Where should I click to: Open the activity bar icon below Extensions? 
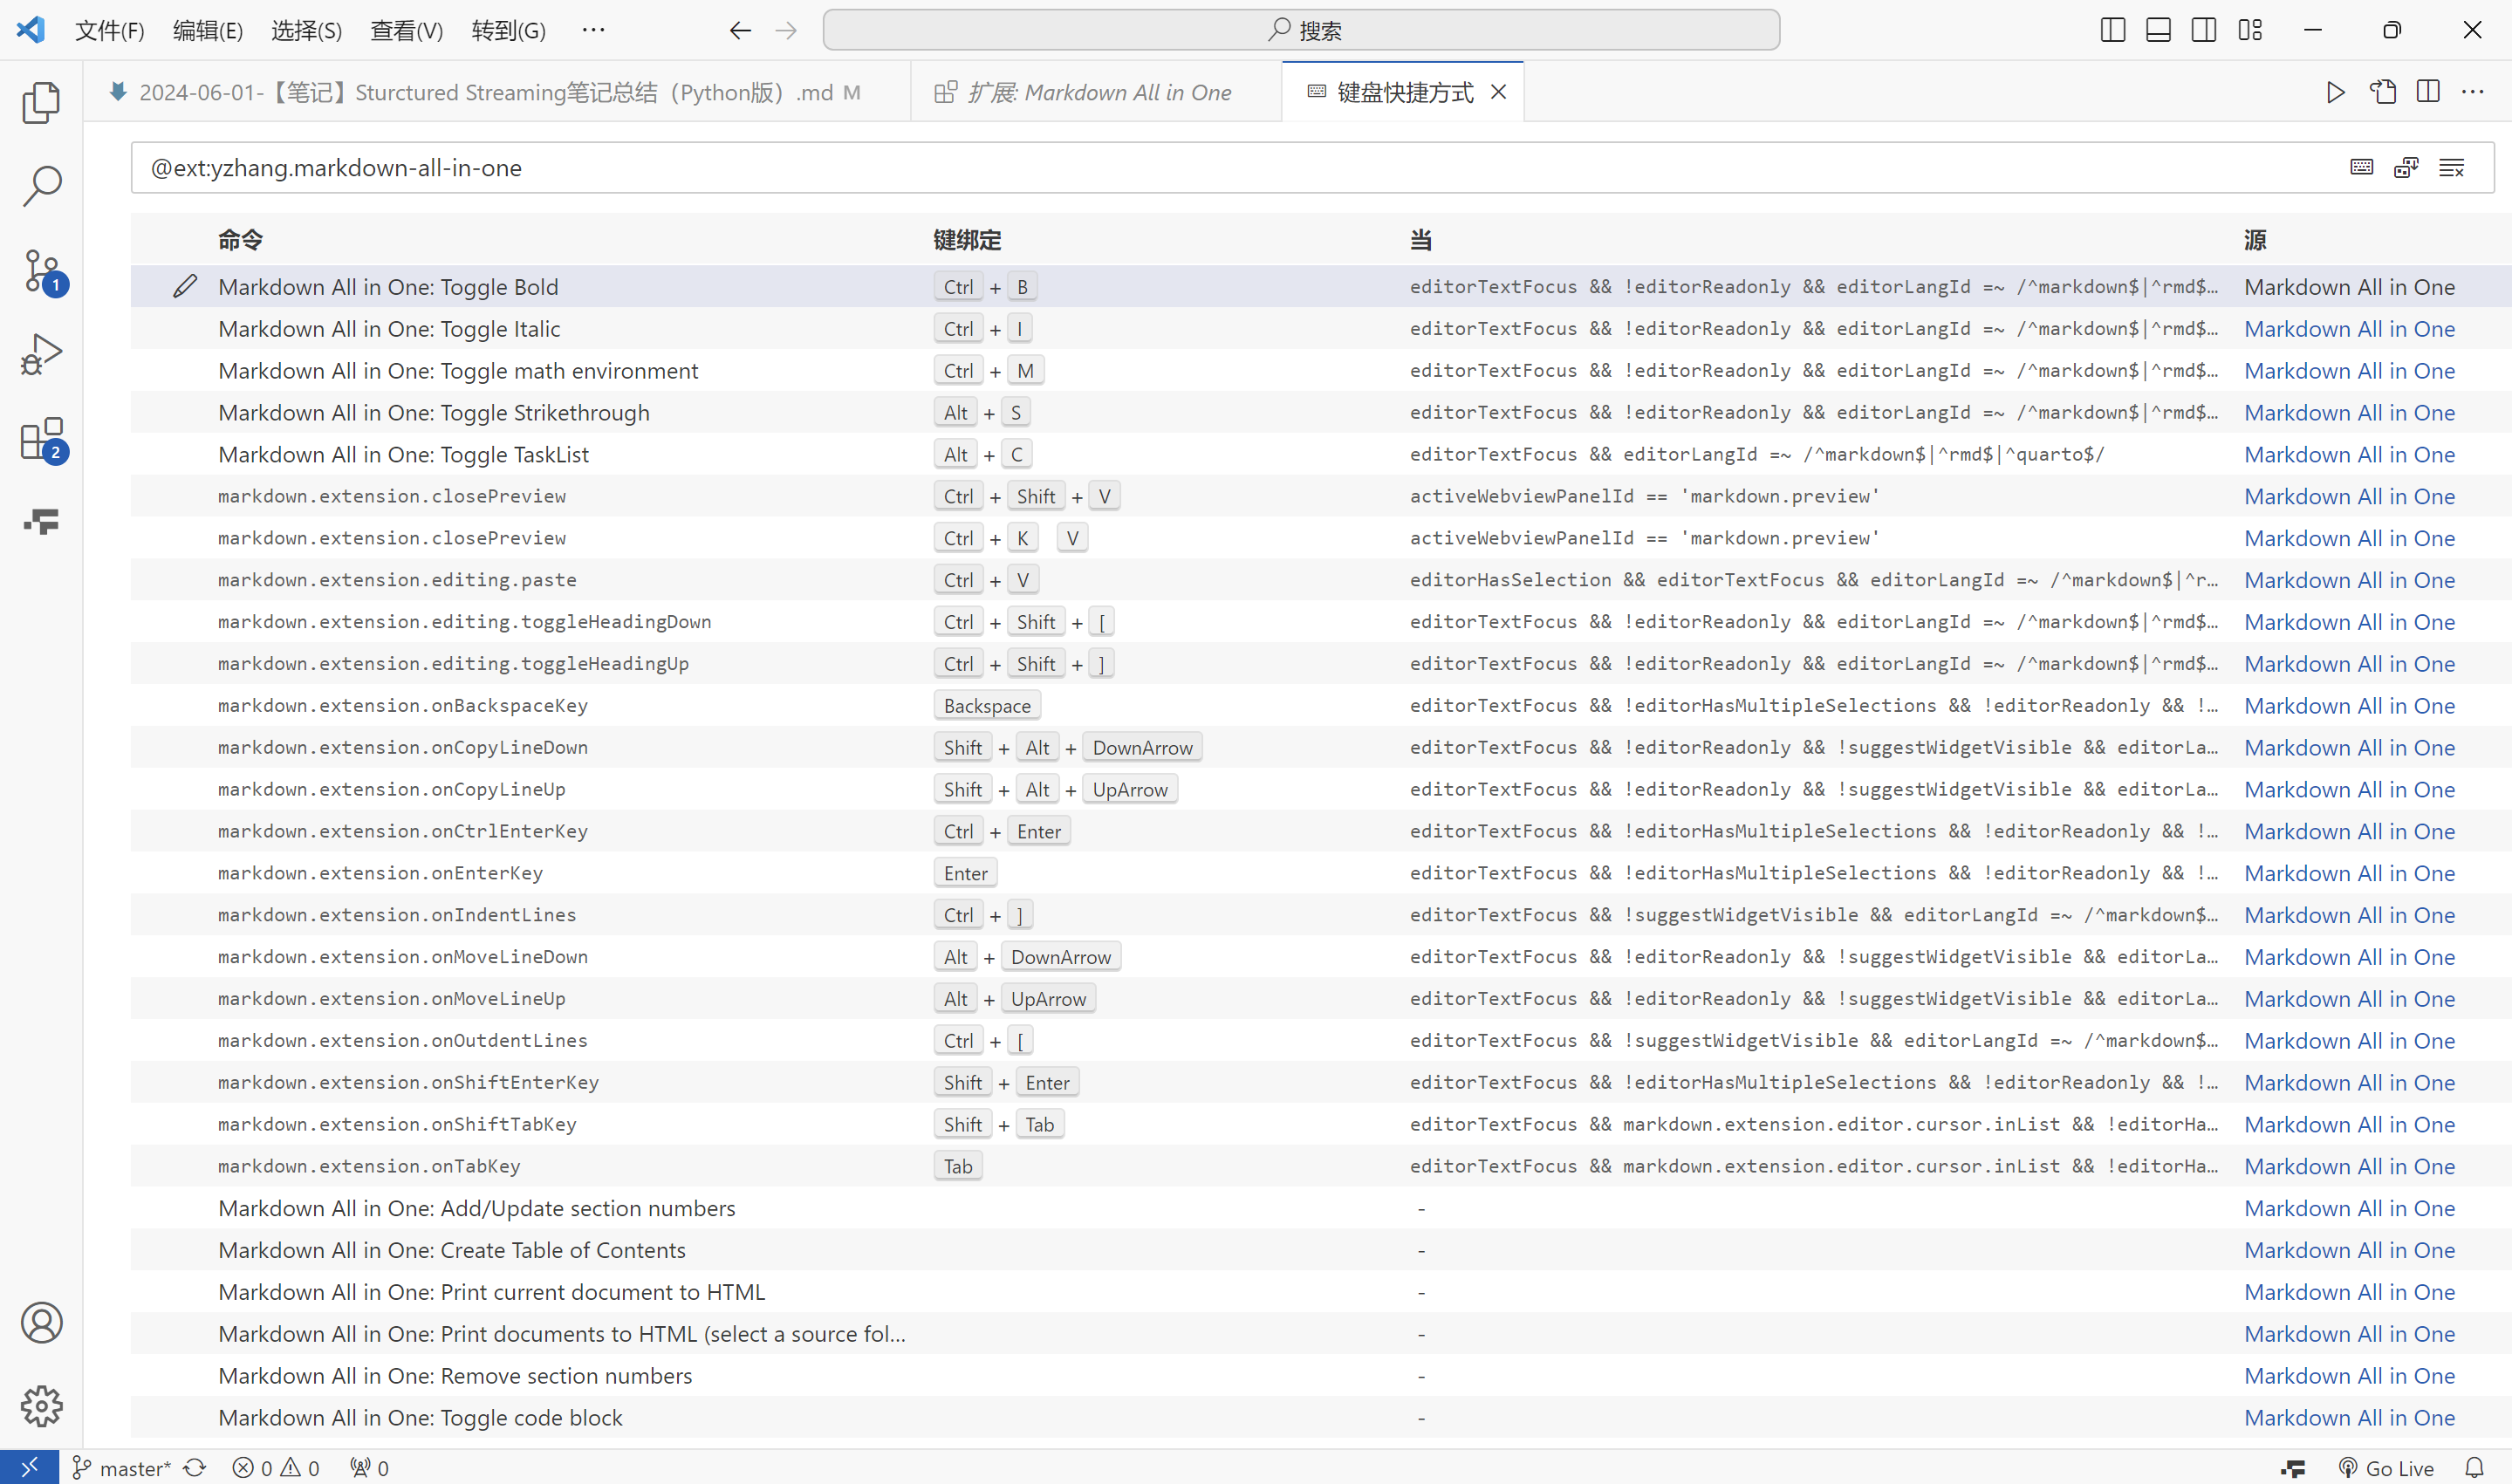pos(41,521)
